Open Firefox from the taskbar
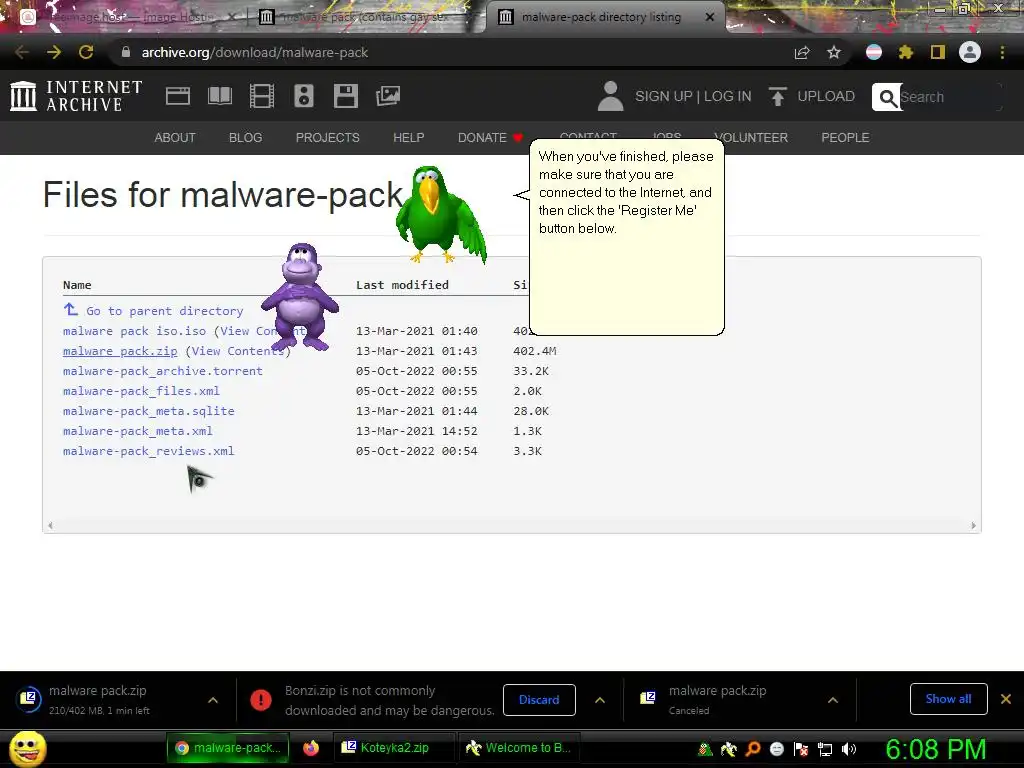Viewport: 1024px width, 768px height. point(311,748)
